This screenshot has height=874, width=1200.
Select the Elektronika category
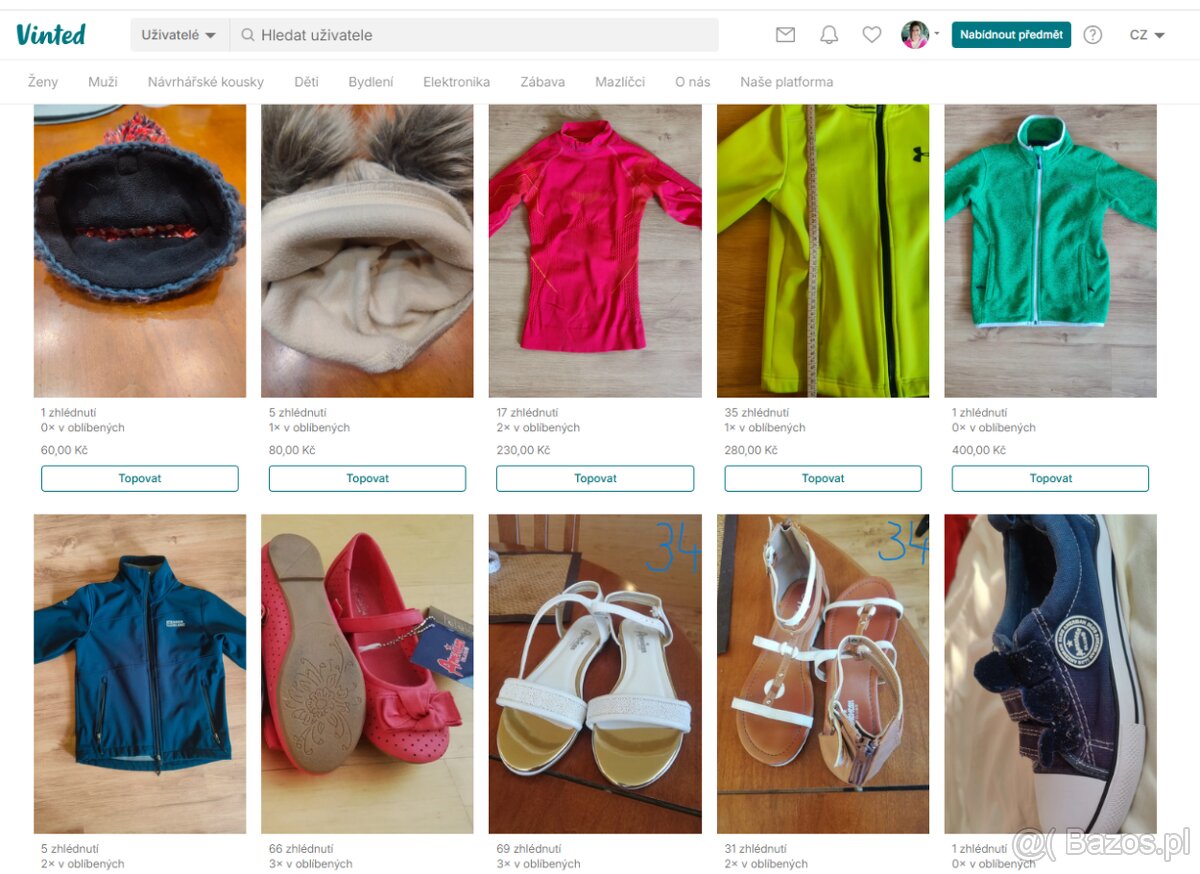(456, 82)
